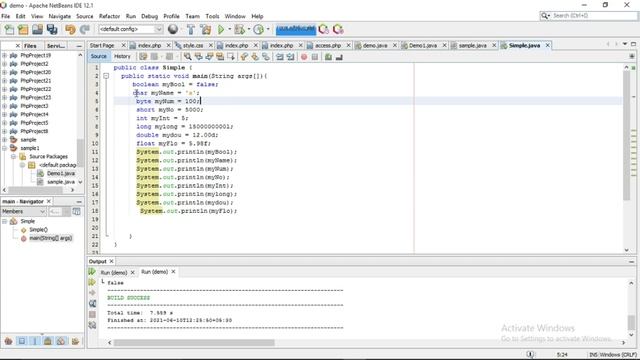Open the <default config> combo box

point(131,29)
